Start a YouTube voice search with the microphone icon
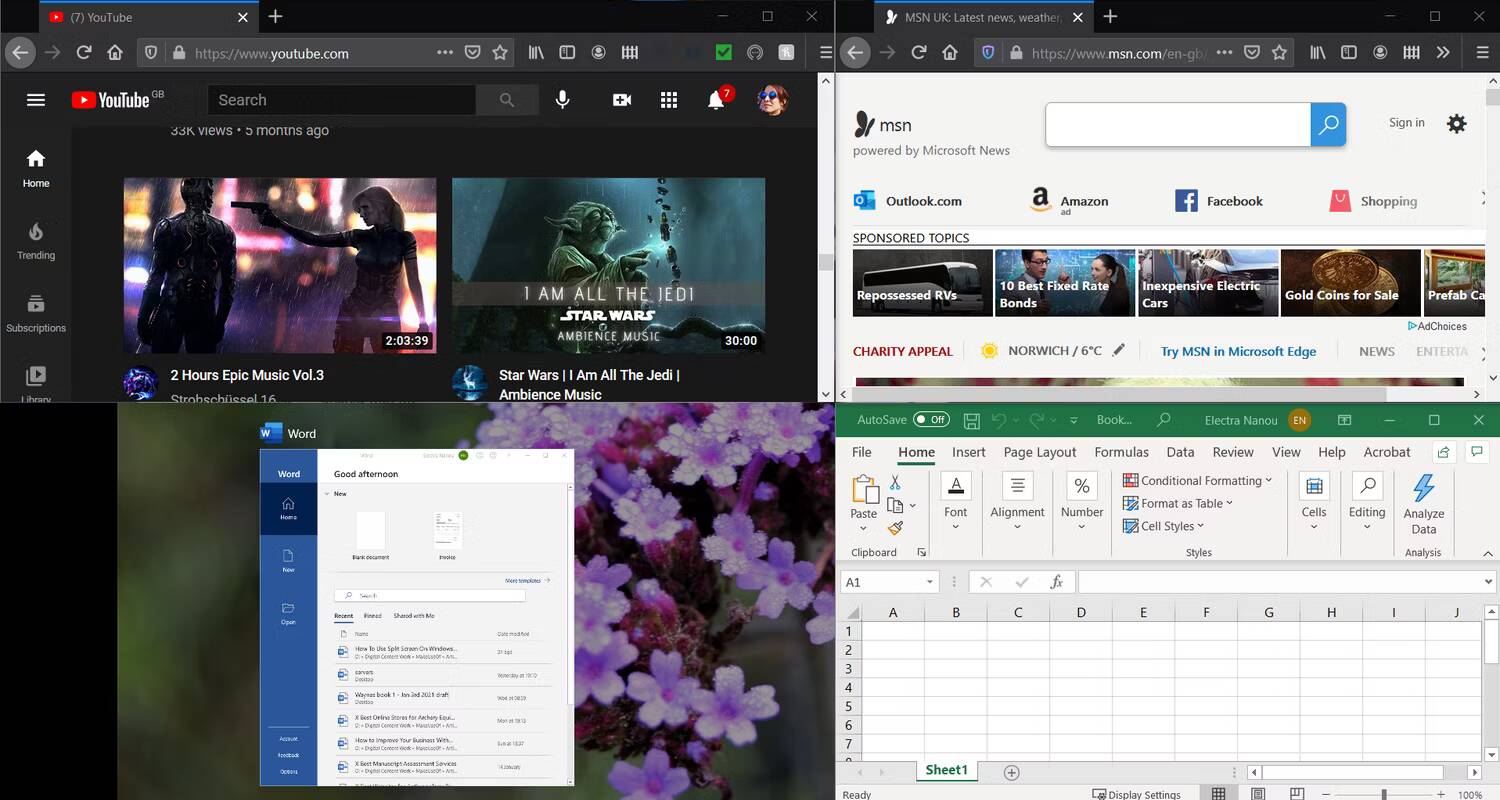Image resolution: width=1500 pixels, height=800 pixels. click(562, 99)
